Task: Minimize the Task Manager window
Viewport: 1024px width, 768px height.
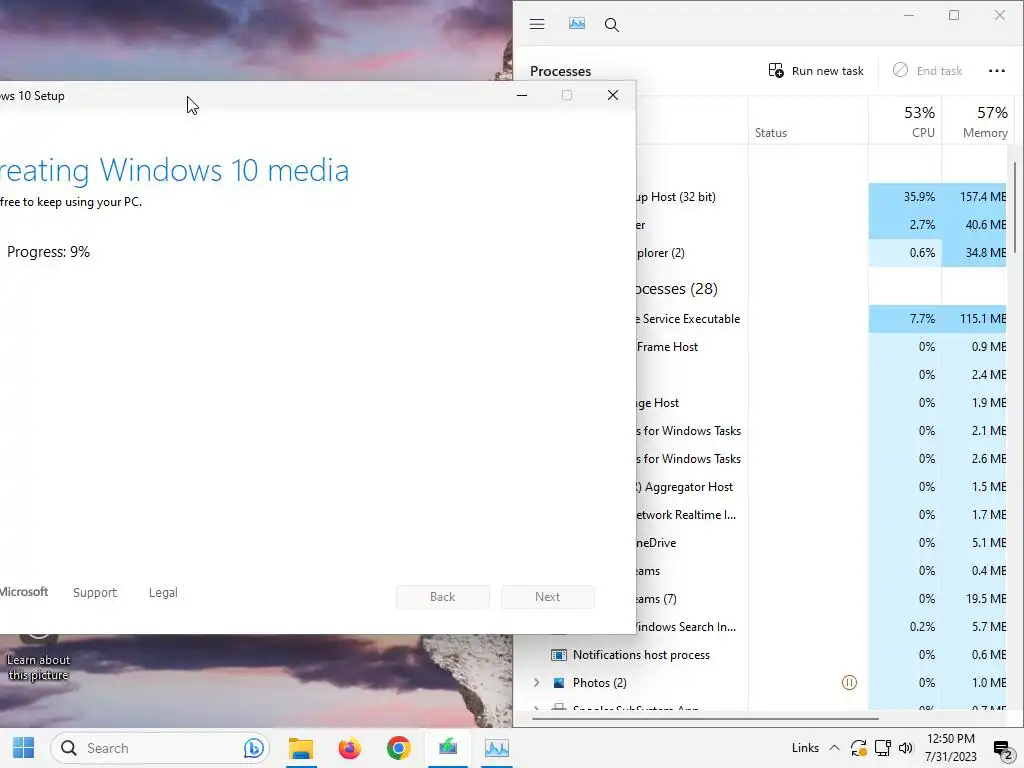Action: coord(908,15)
